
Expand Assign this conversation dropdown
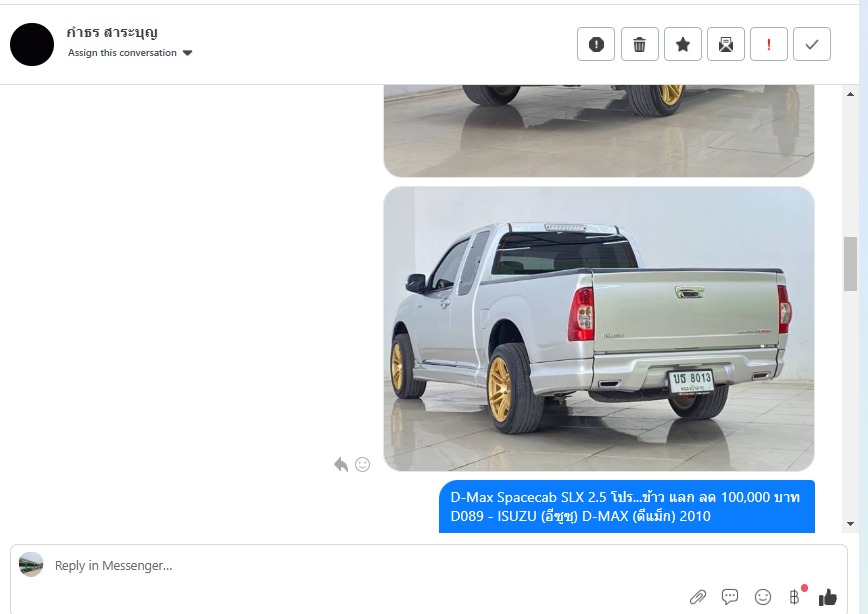pyautogui.click(x=188, y=53)
